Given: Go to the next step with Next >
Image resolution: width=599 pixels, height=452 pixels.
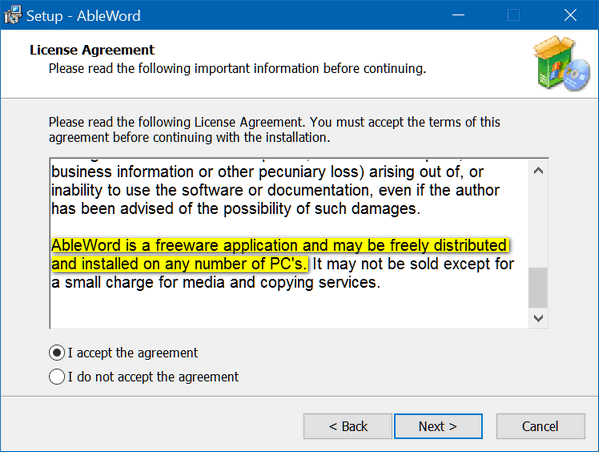Looking at the screenshot, I should (438, 426).
